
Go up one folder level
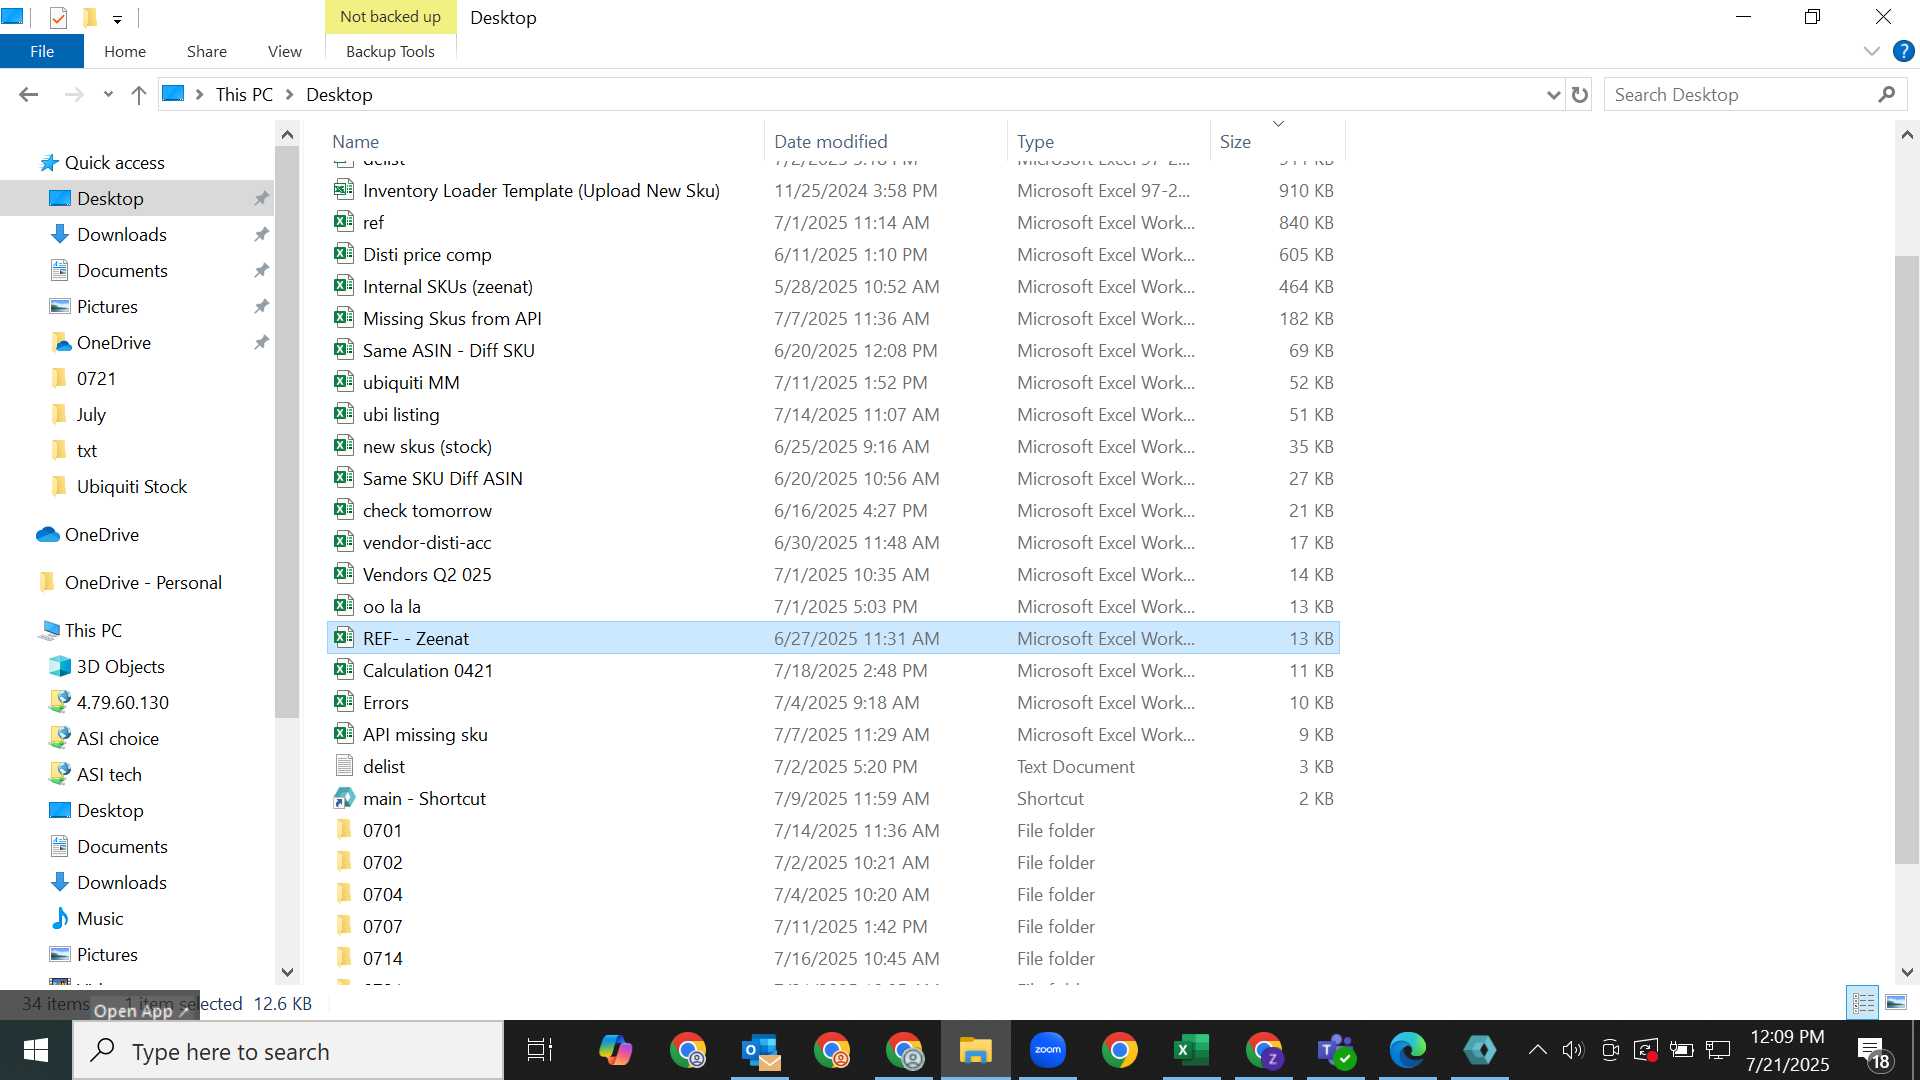[139, 95]
